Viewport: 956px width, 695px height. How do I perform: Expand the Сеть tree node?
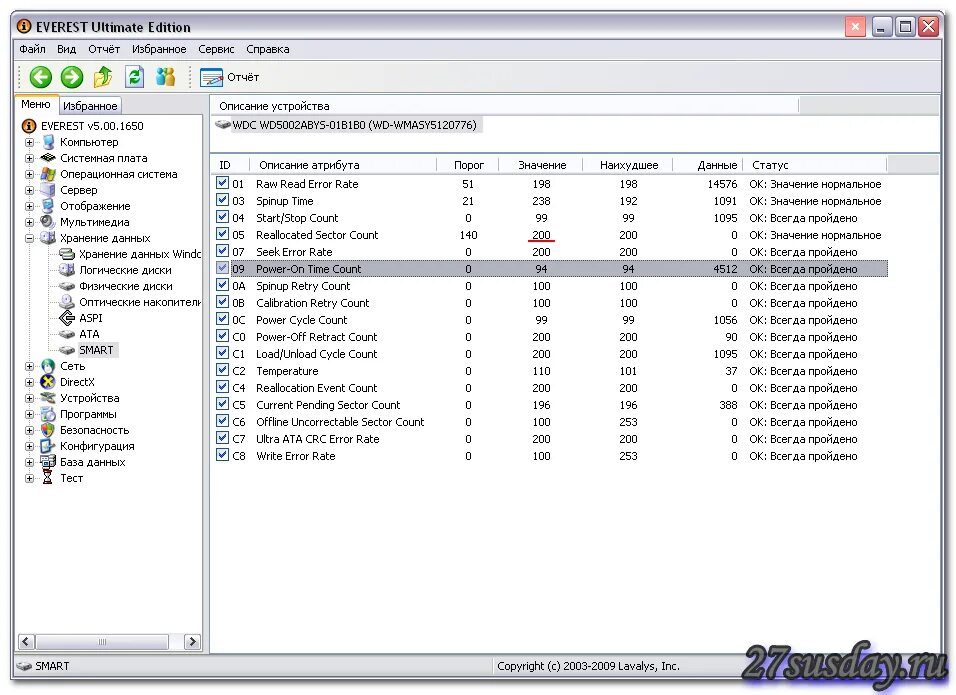pos(29,366)
